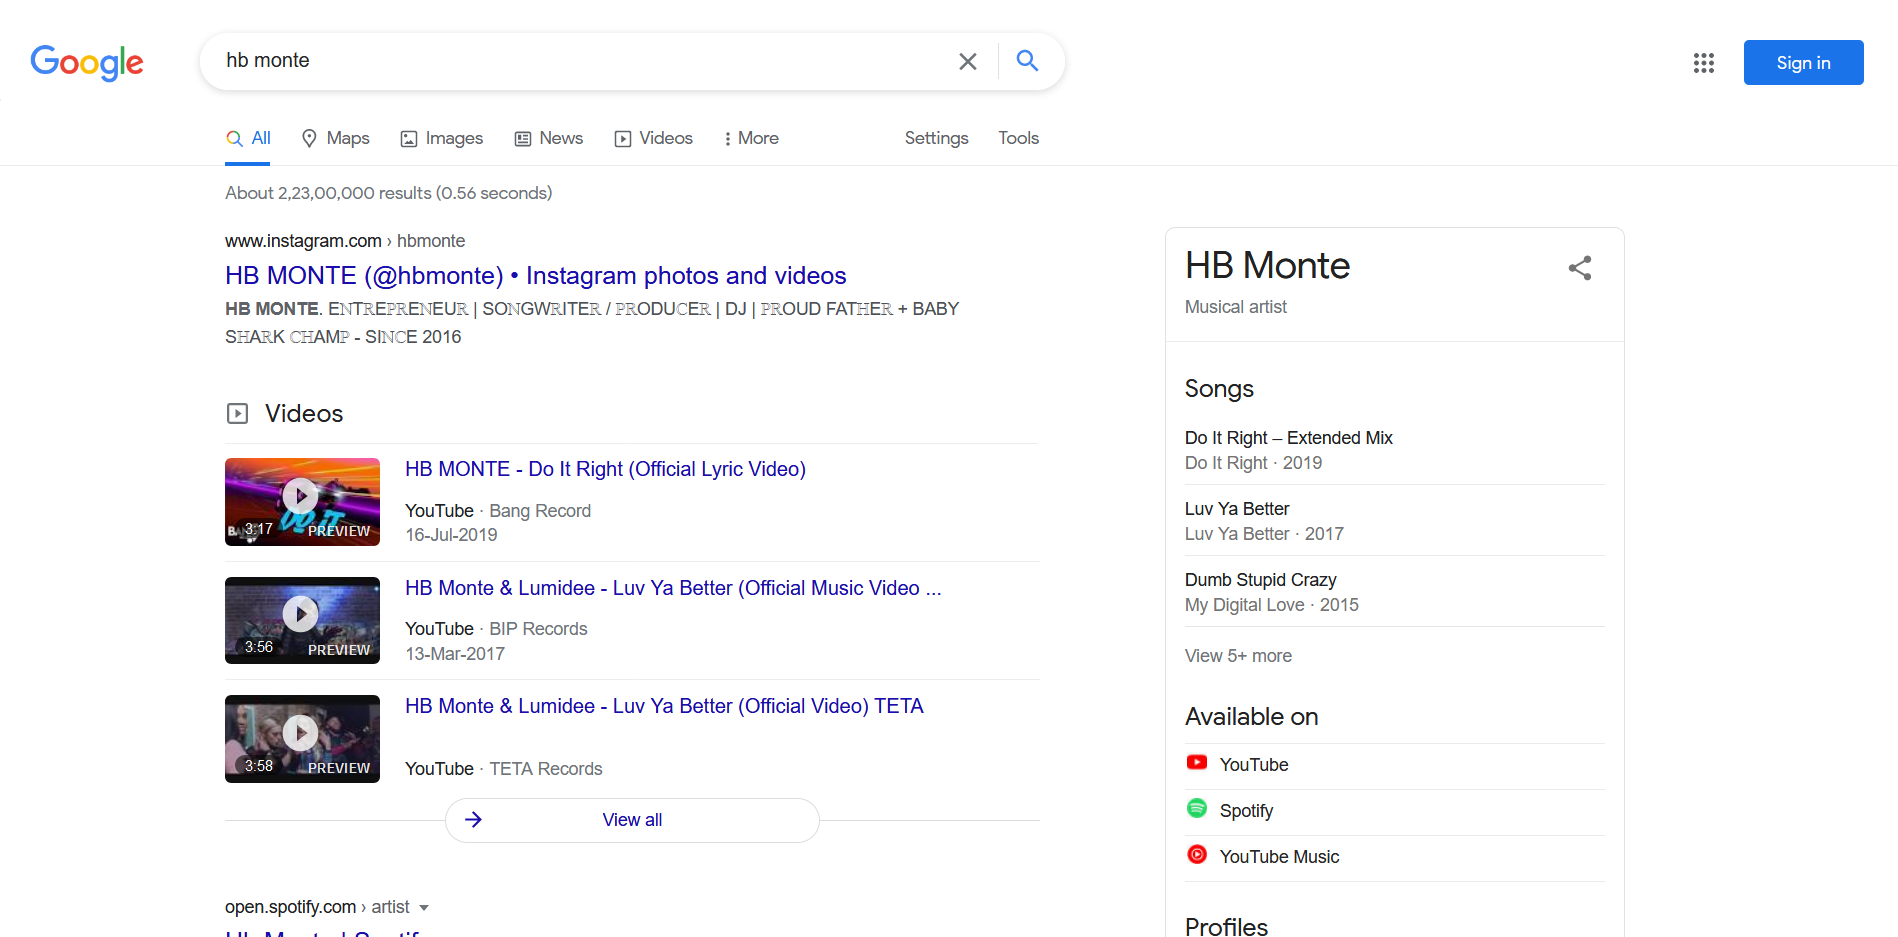The image size is (1898, 937).
Task: Open HB MONTE - Do It Right video link
Action: click(x=605, y=469)
